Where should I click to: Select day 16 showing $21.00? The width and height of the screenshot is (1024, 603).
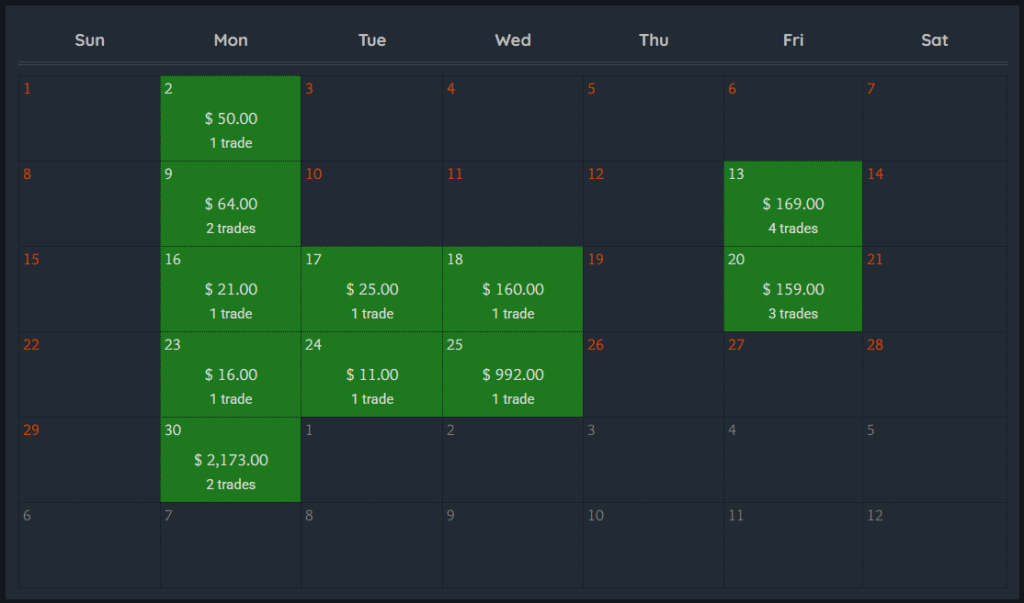pyautogui.click(x=230, y=289)
